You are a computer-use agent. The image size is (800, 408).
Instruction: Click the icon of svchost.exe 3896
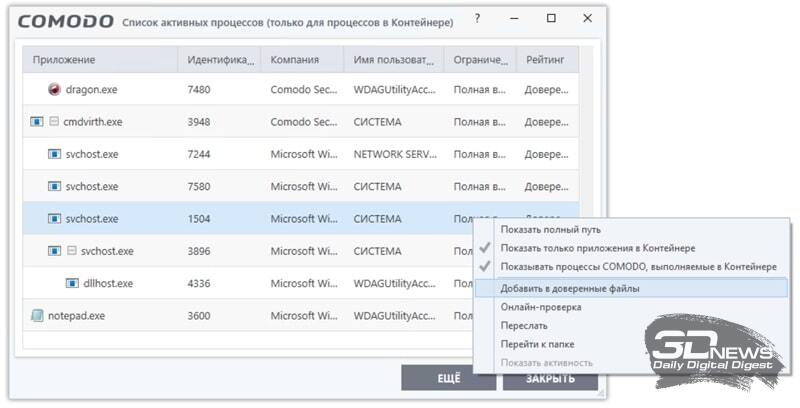click(54, 251)
